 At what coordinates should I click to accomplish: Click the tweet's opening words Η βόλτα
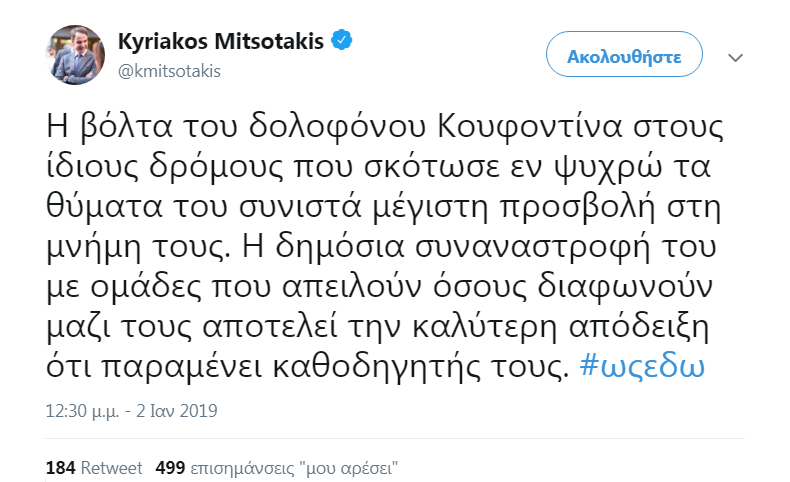pyautogui.click(x=109, y=127)
